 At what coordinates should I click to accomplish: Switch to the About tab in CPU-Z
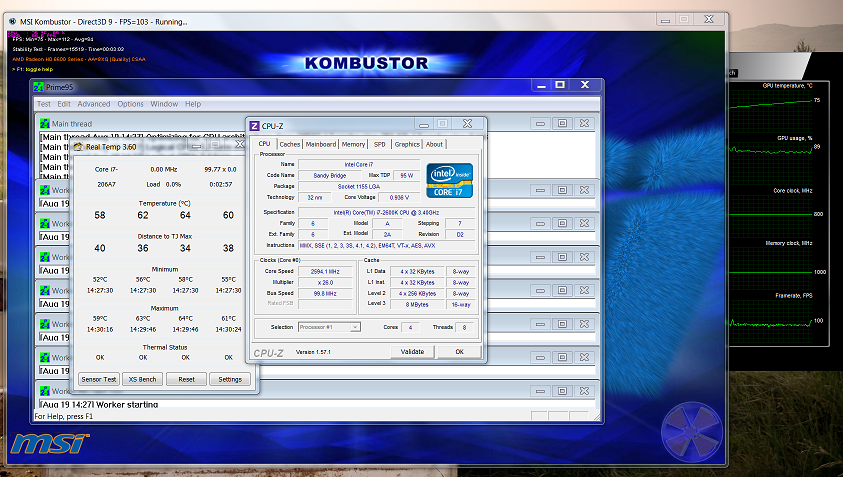point(434,144)
